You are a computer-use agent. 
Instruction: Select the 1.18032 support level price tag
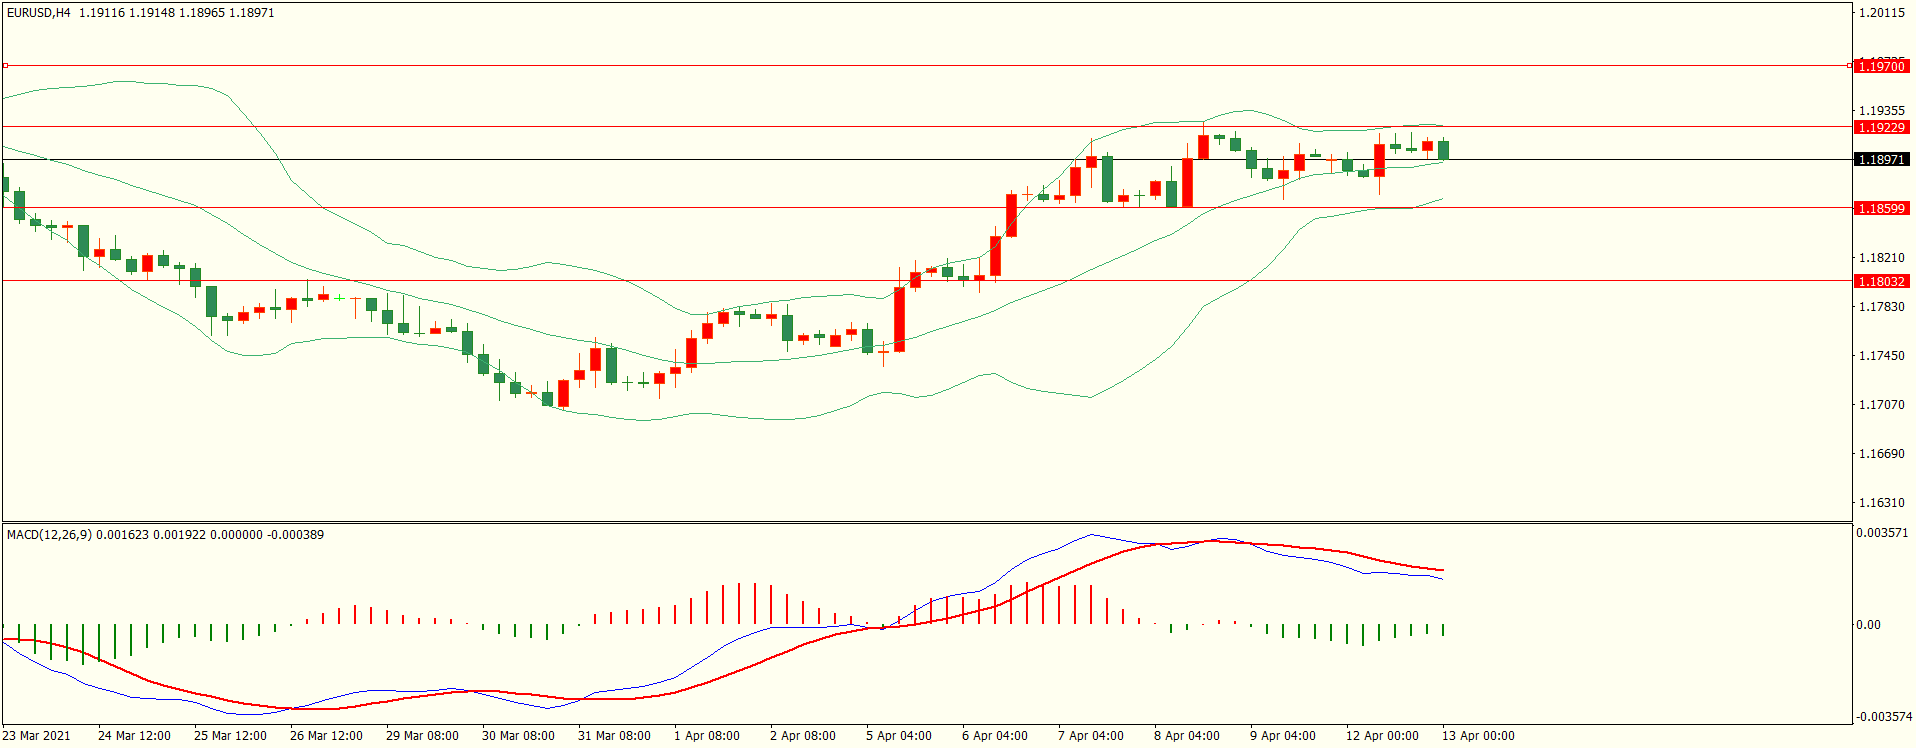[x=1881, y=281]
